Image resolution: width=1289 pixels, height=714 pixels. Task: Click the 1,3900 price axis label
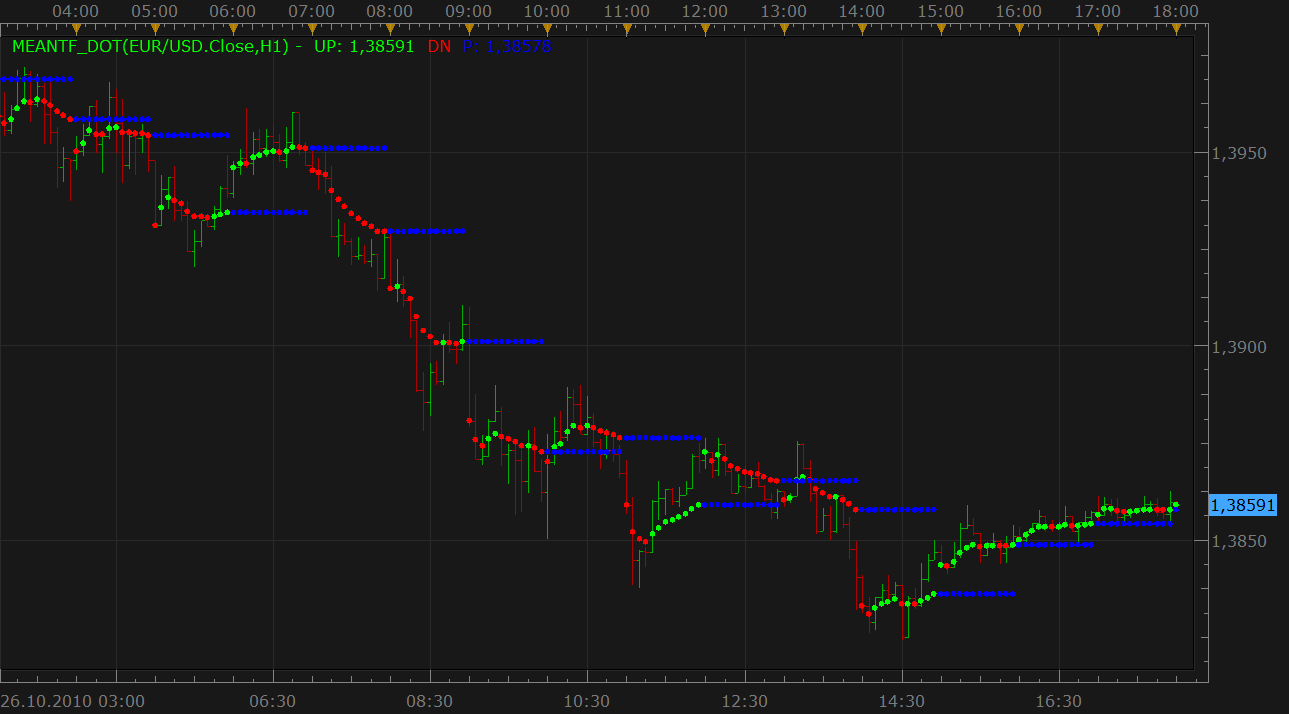click(1238, 347)
